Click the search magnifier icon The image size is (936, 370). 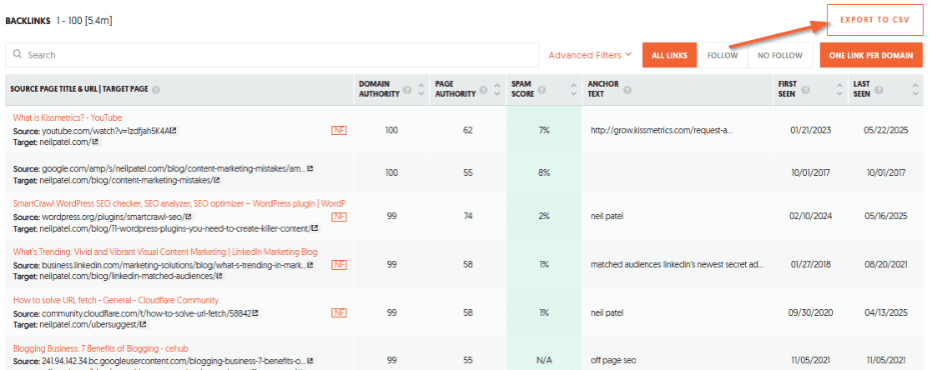[17, 54]
